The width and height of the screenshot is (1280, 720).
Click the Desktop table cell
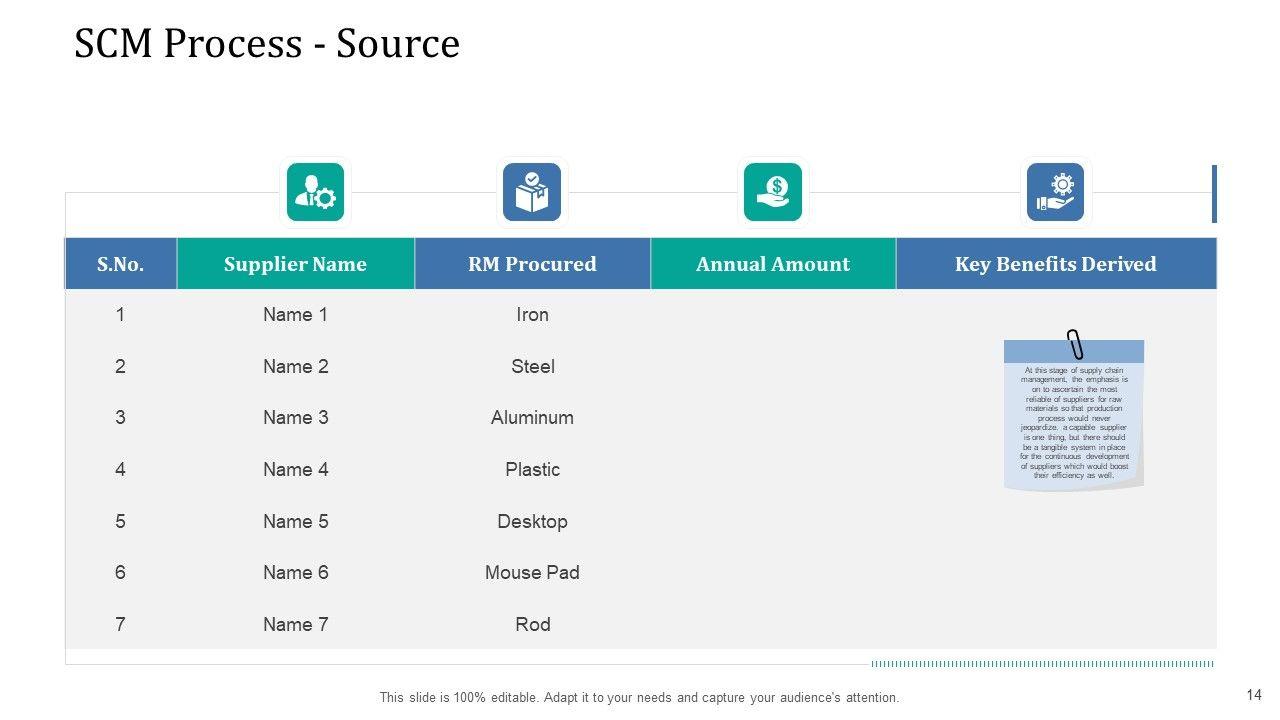coord(532,522)
